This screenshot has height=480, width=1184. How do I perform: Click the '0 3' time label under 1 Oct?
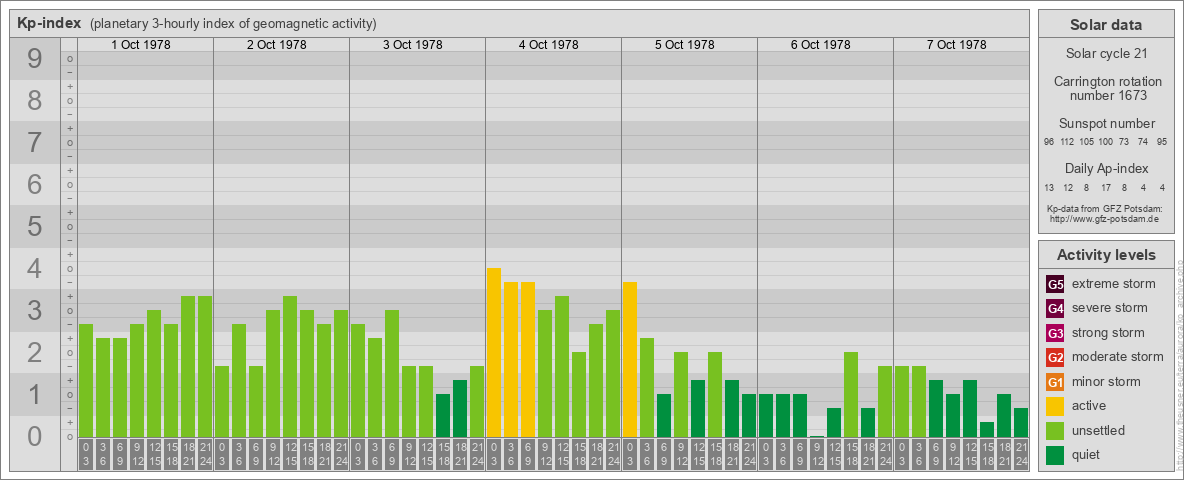click(86, 455)
